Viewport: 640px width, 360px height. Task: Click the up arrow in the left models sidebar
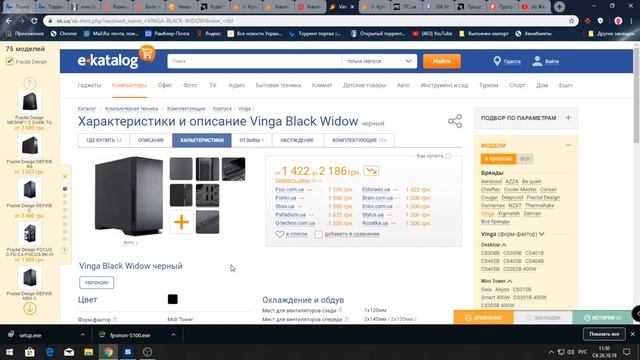[x=29, y=84]
